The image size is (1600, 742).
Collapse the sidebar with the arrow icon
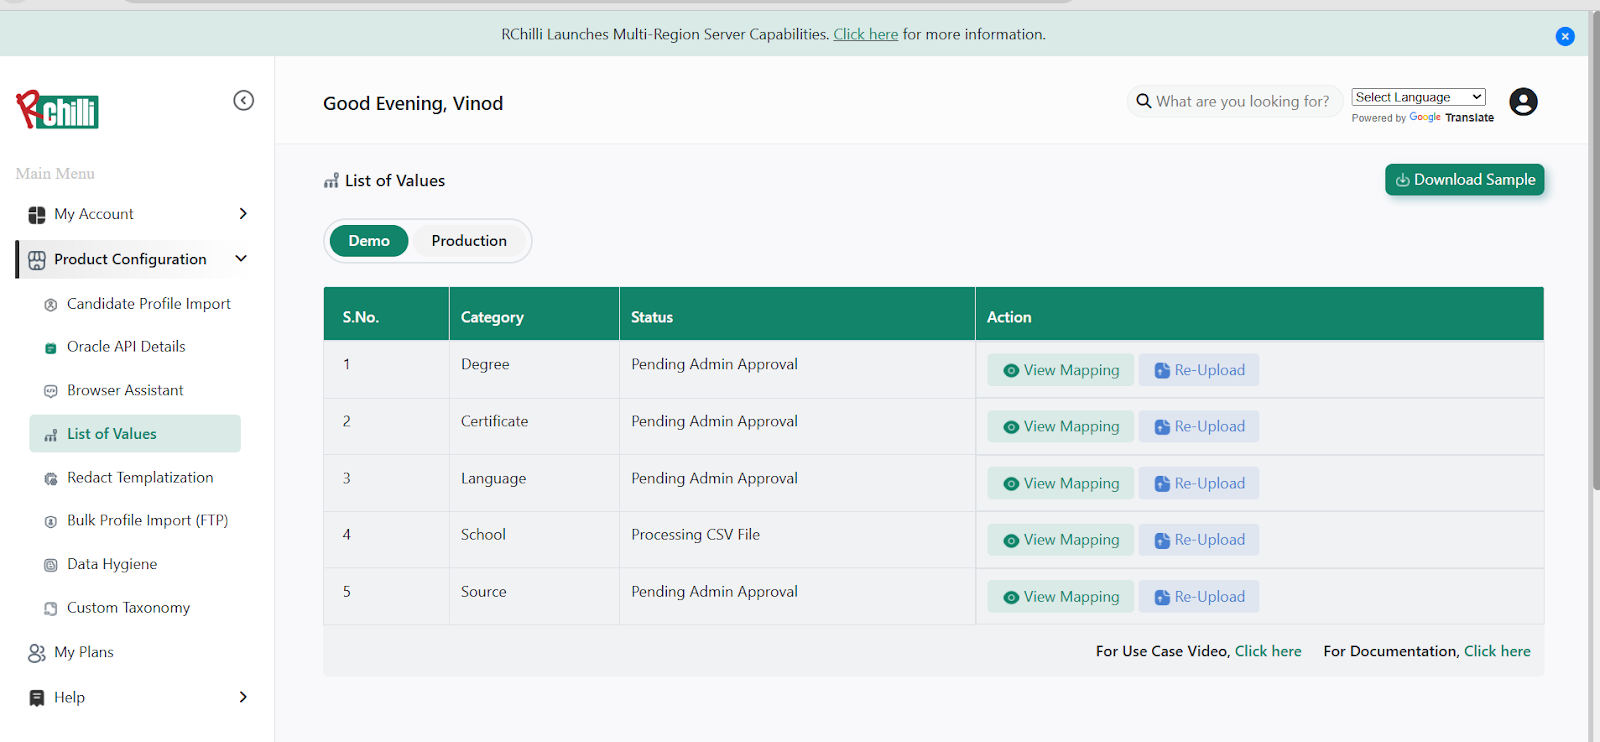[243, 100]
